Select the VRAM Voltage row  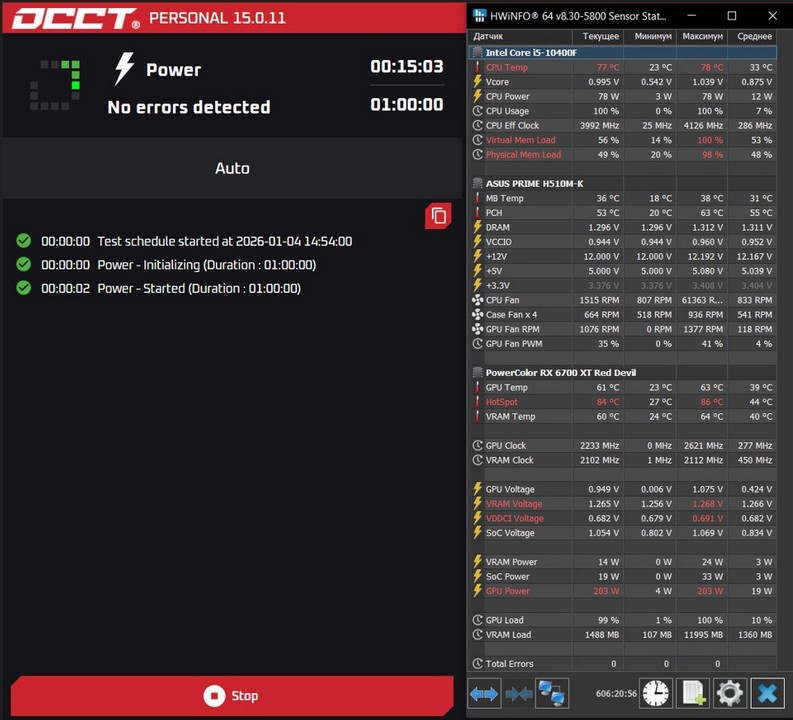623,504
